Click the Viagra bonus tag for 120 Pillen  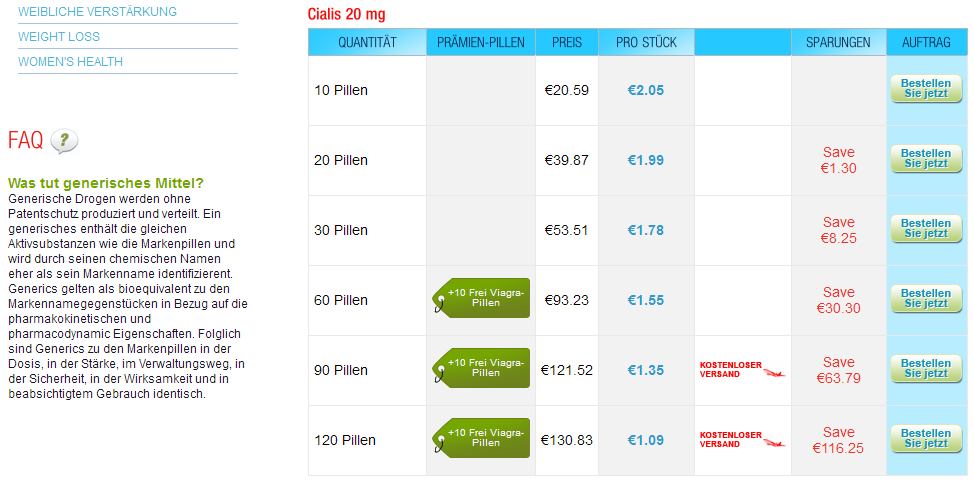(481, 438)
